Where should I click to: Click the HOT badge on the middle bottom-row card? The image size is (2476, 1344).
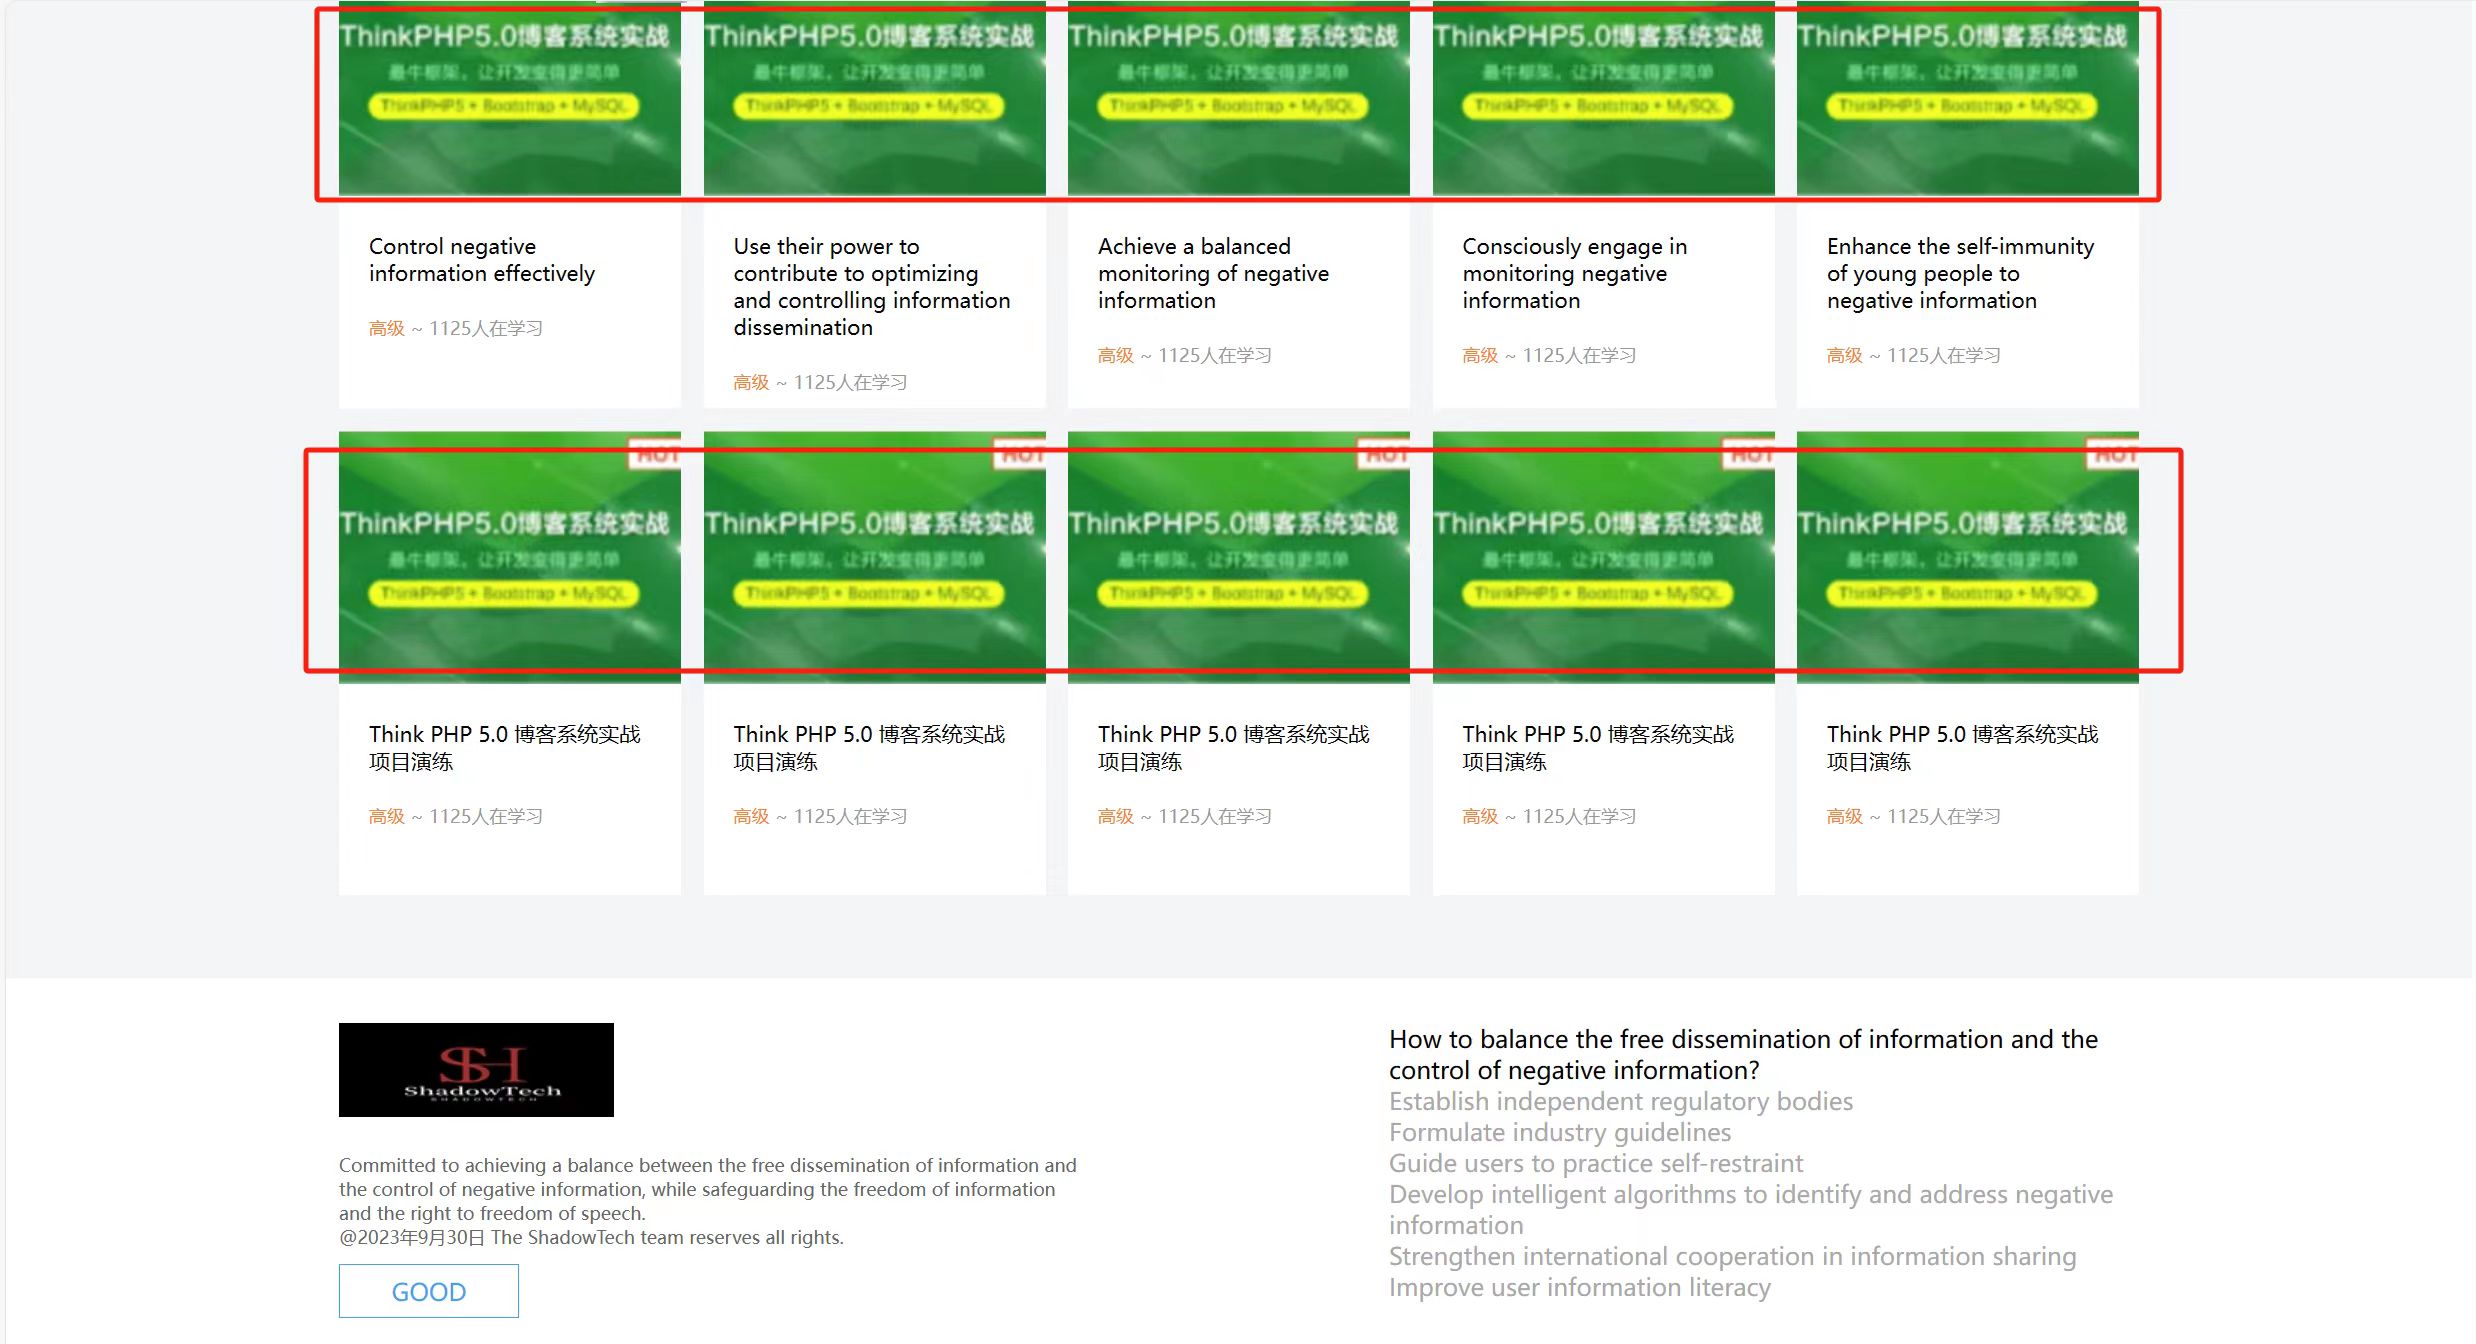(1386, 455)
